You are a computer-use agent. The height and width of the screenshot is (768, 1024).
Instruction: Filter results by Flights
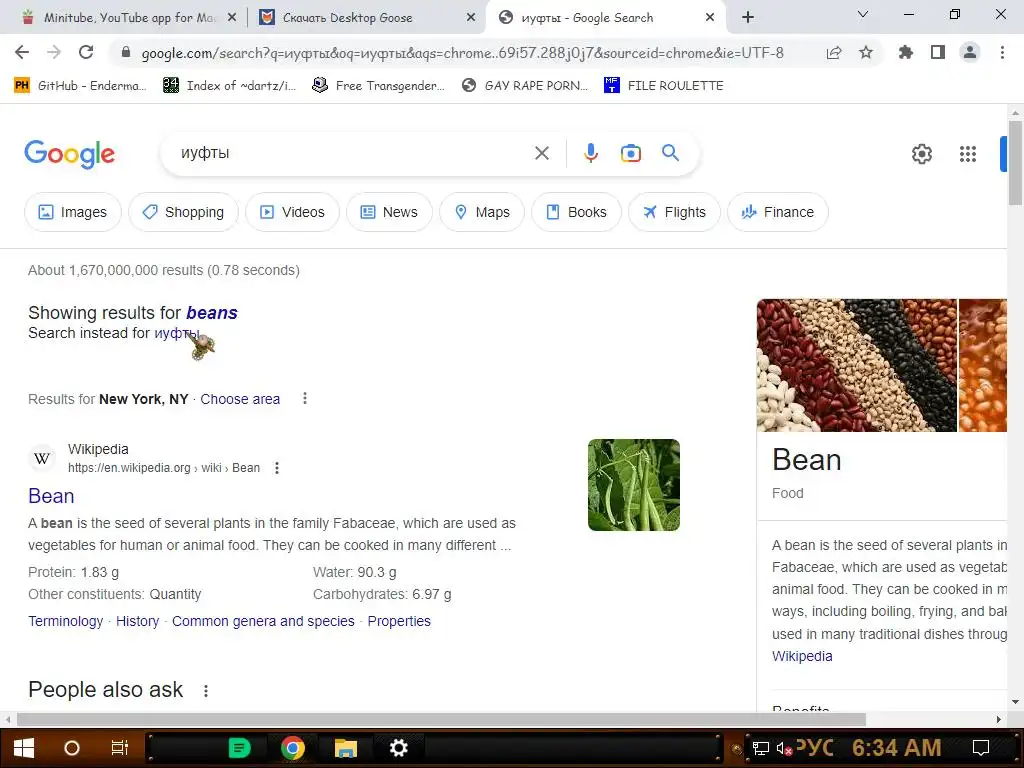(x=674, y=212)
